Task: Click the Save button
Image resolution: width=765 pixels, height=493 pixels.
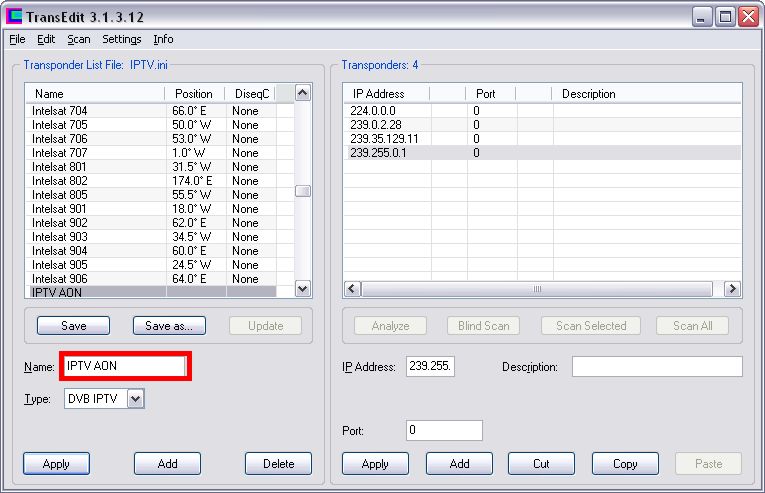Action: (74, 326)
